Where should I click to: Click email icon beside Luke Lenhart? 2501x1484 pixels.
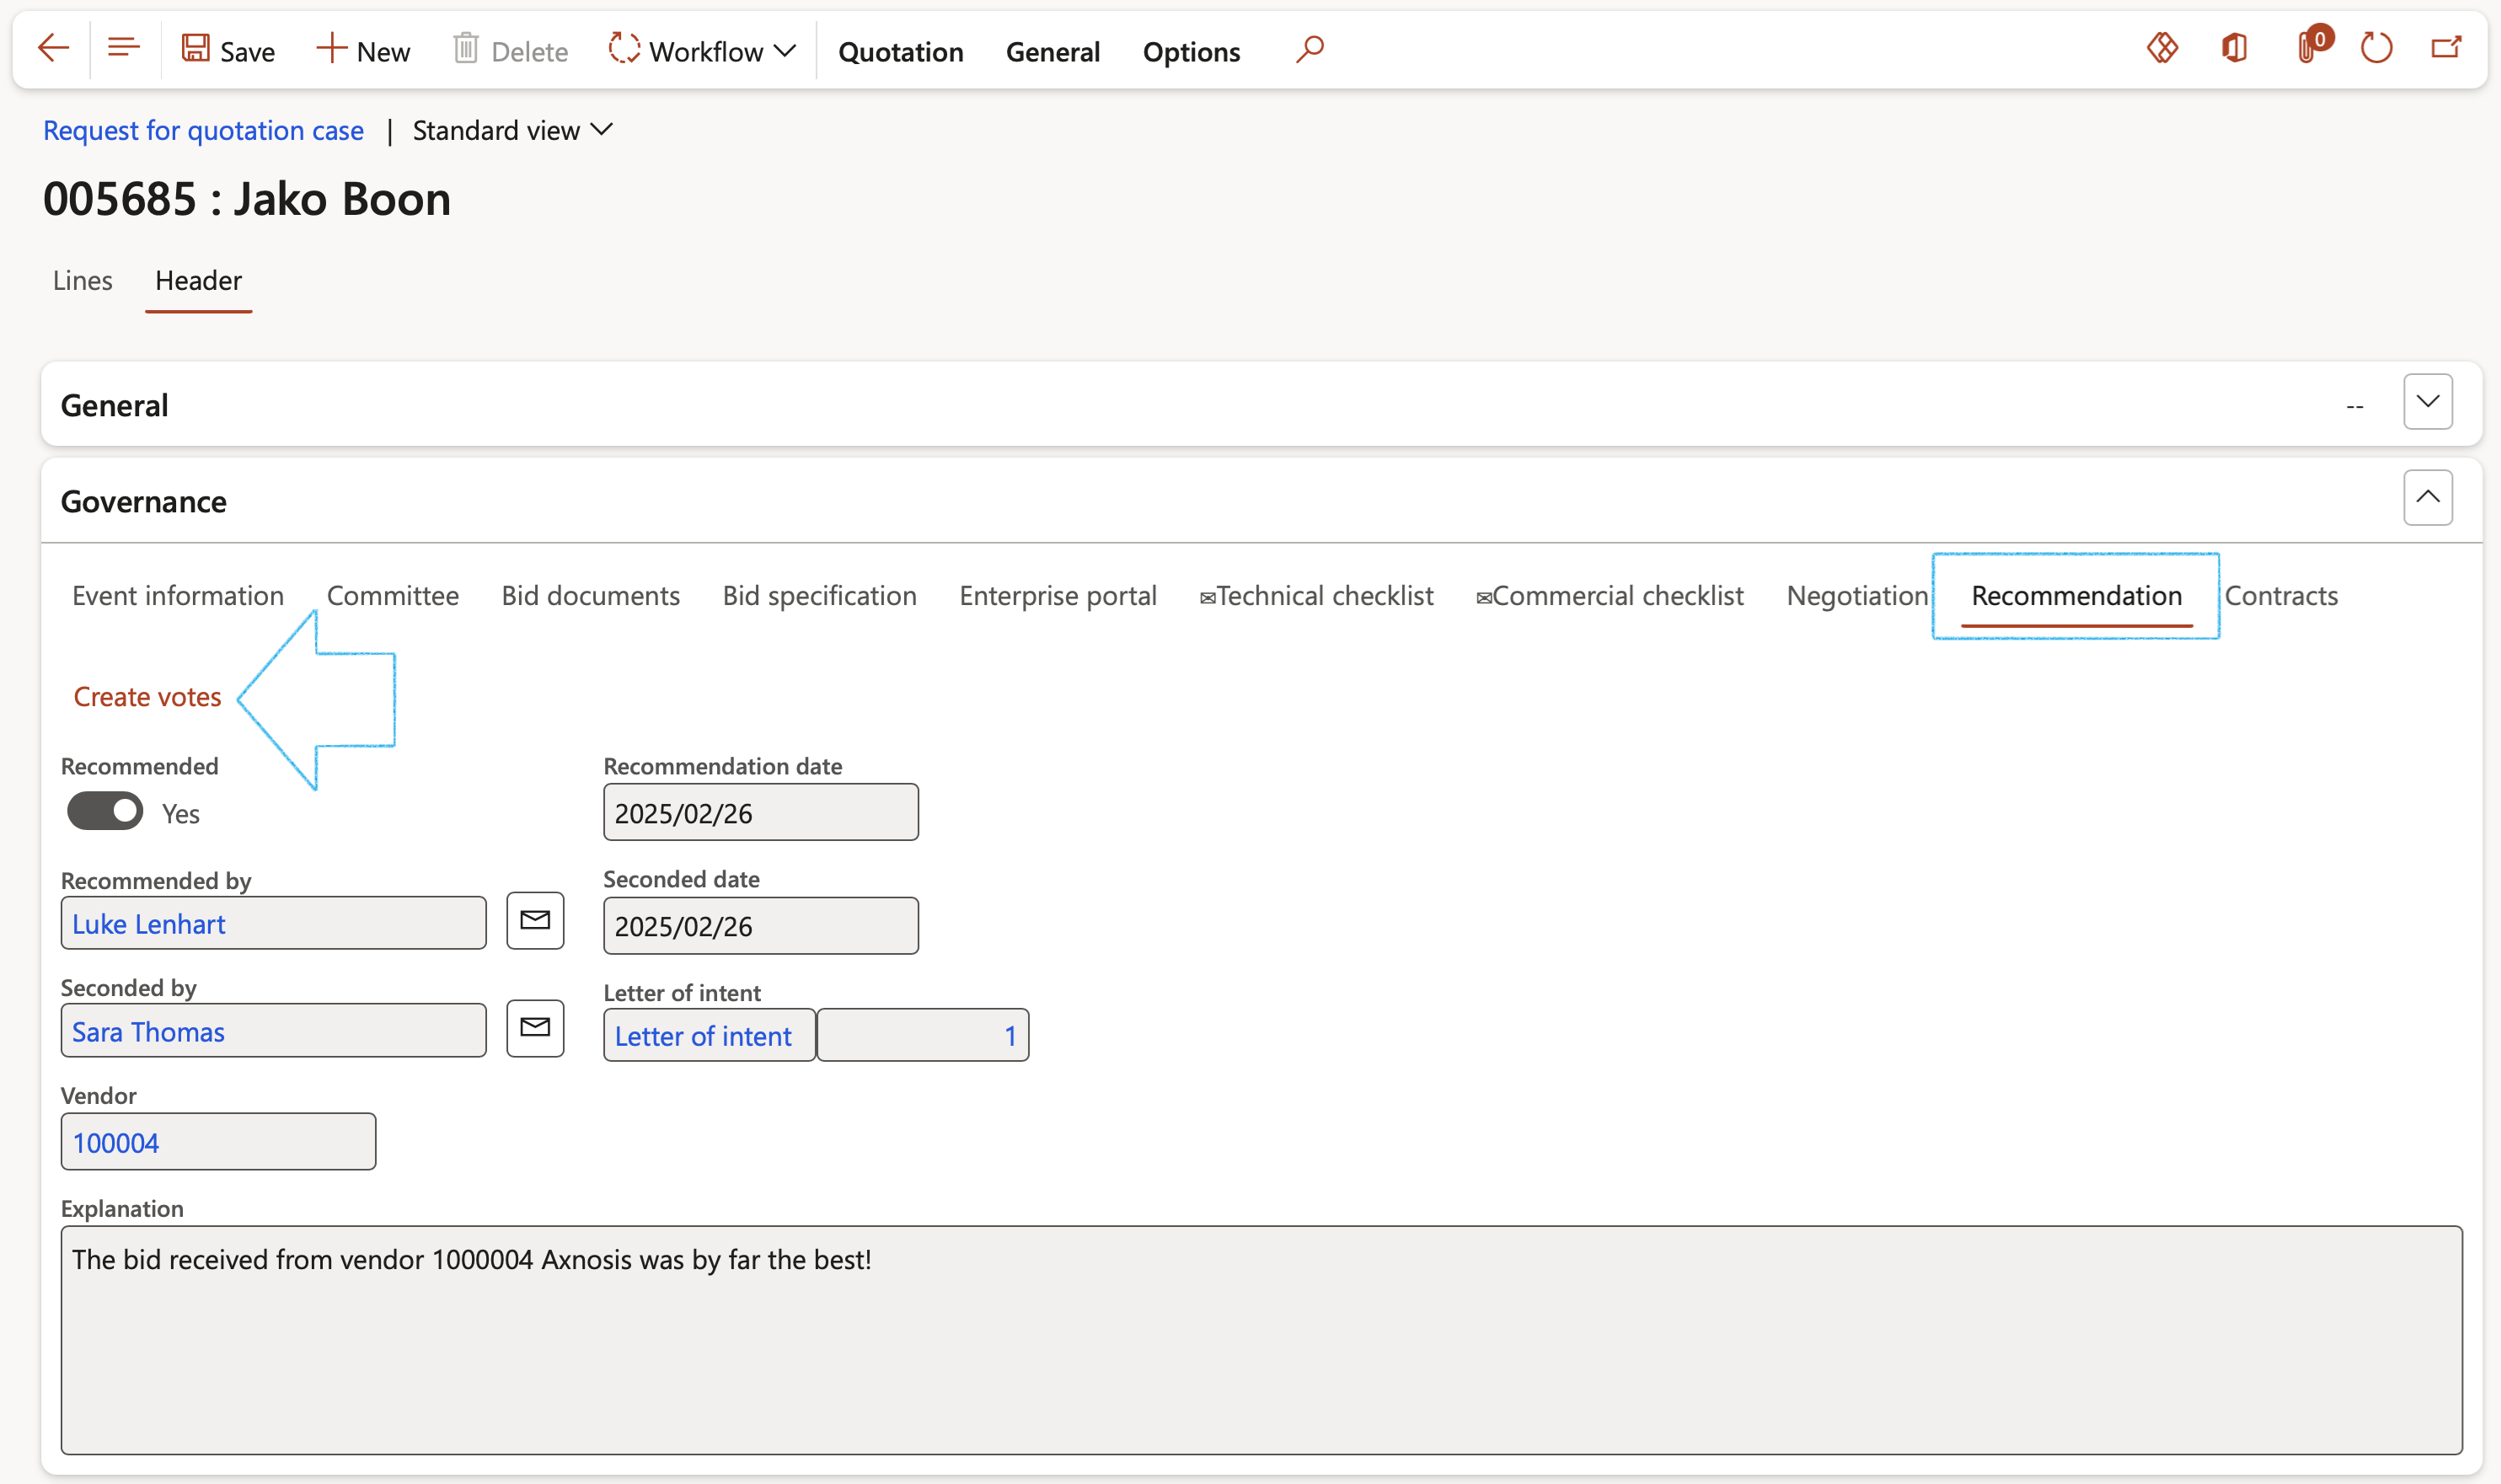point(535,920)
